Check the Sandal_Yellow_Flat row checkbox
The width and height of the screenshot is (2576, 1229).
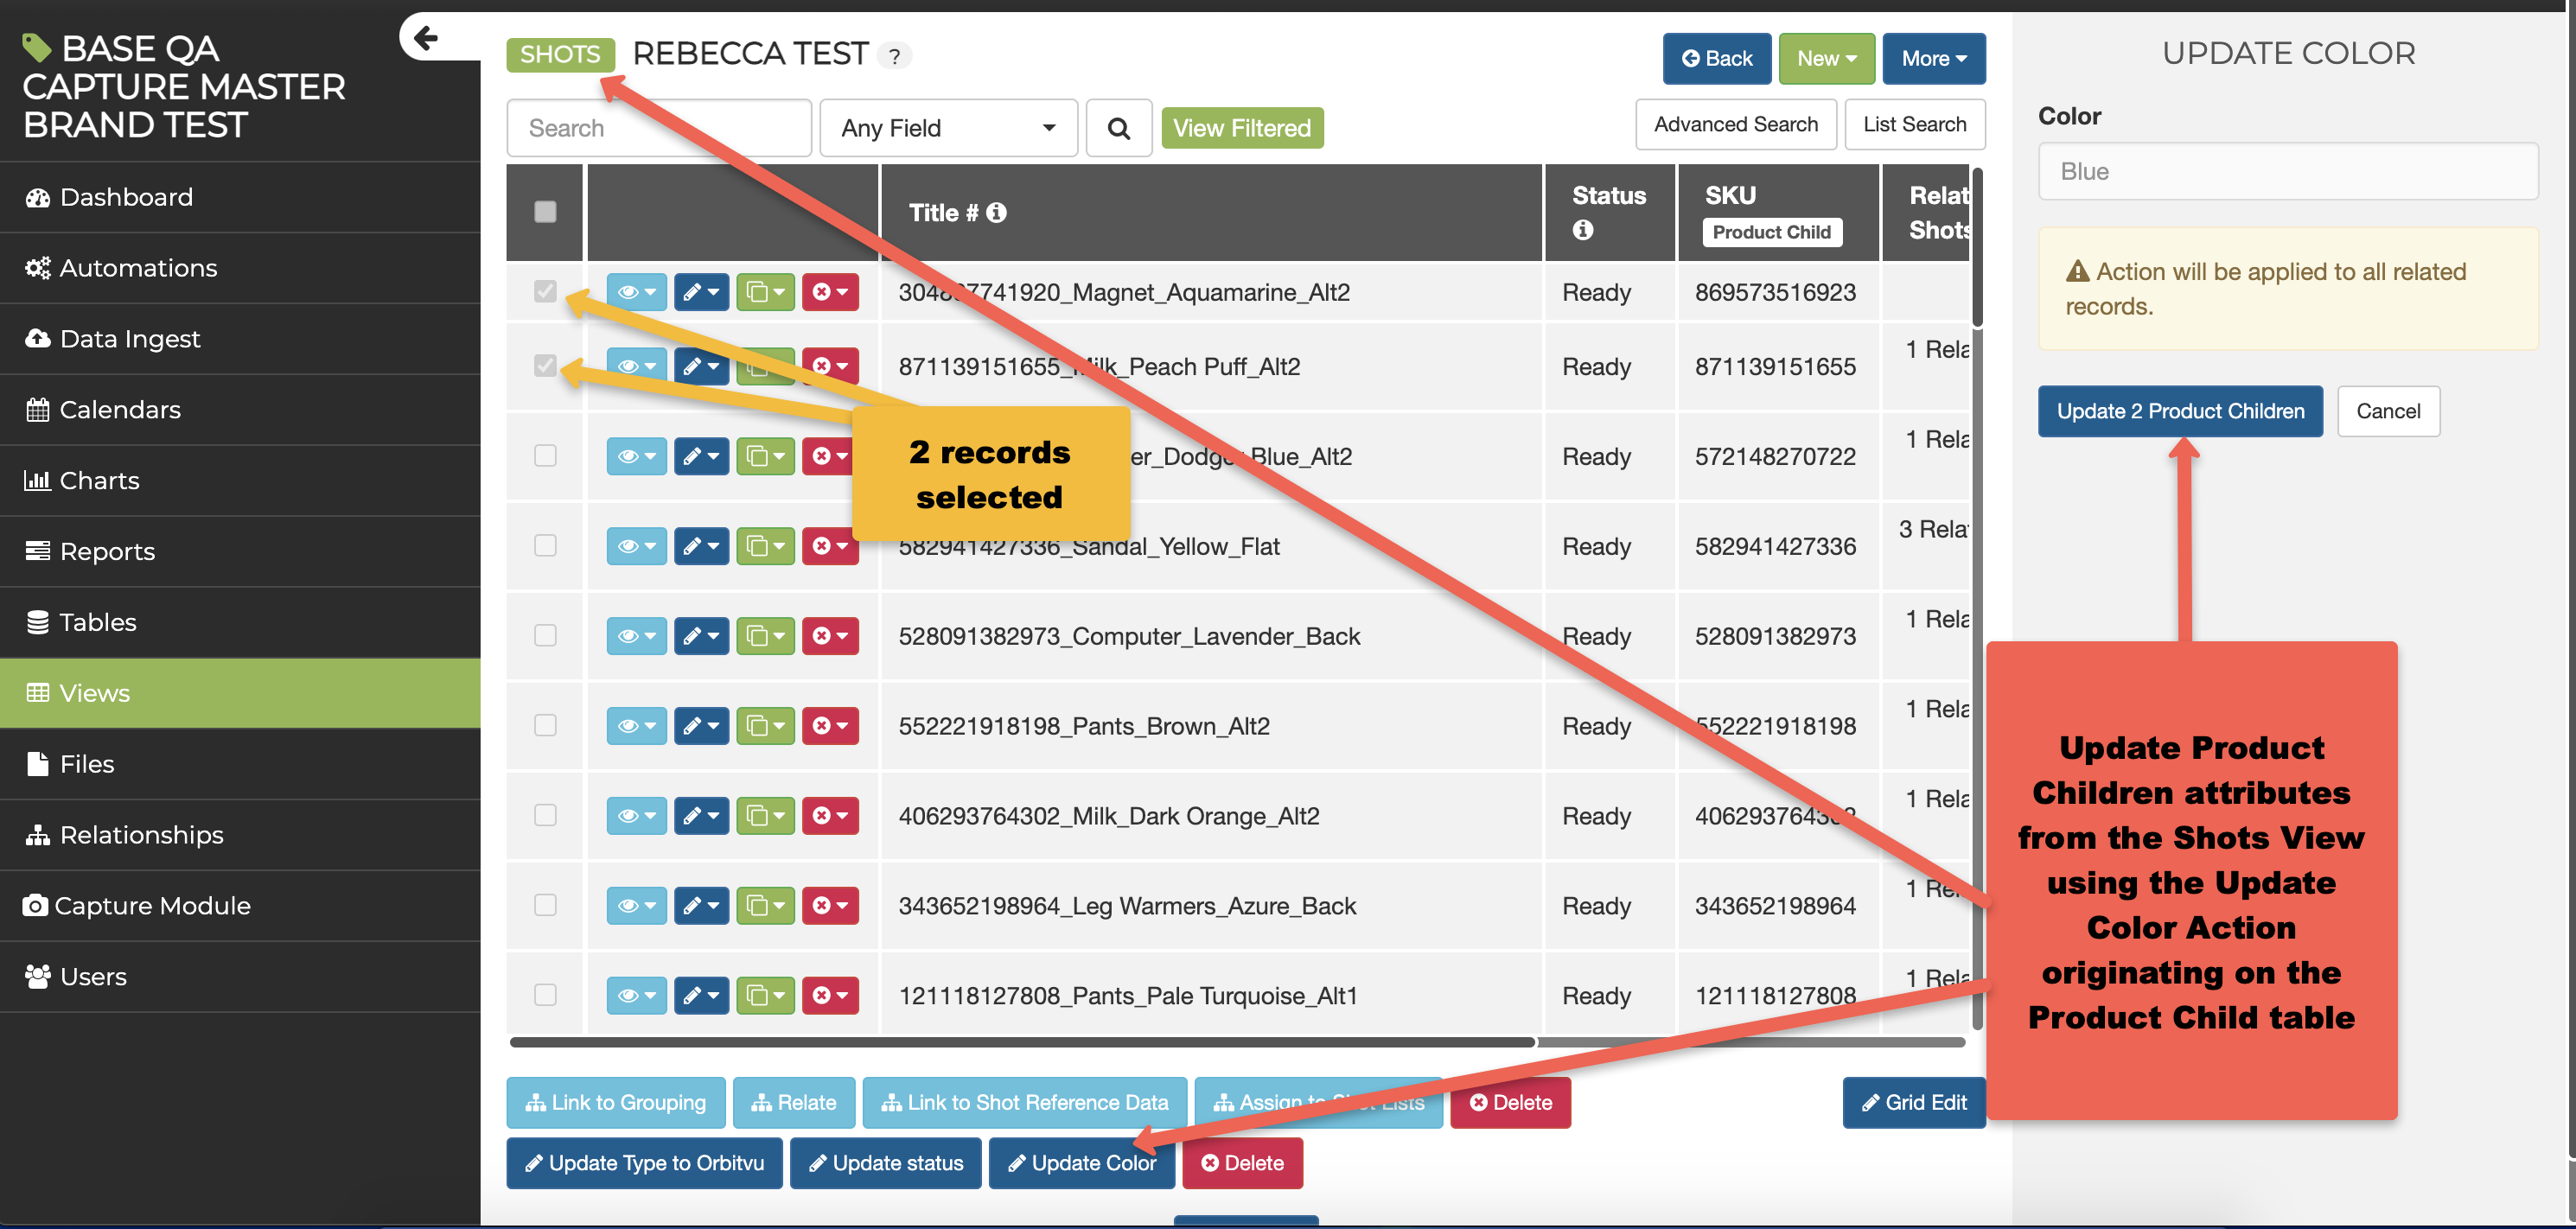click(x=545, y=546)
